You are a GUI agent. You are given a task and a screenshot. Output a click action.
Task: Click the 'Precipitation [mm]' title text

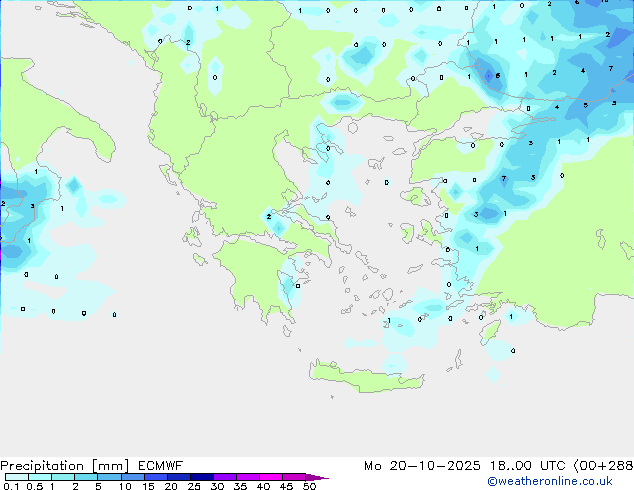(65, 466)
